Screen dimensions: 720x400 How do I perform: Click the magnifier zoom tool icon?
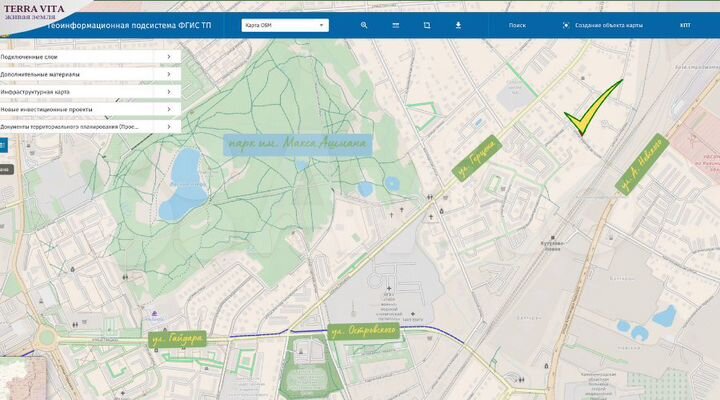[x=364, y=25]
